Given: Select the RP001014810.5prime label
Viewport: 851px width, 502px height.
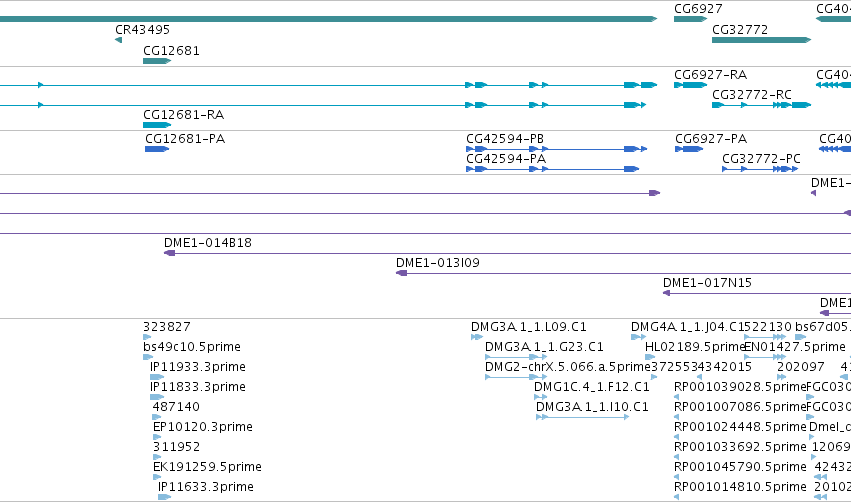Looking at the screenshot, I should 740,487.
